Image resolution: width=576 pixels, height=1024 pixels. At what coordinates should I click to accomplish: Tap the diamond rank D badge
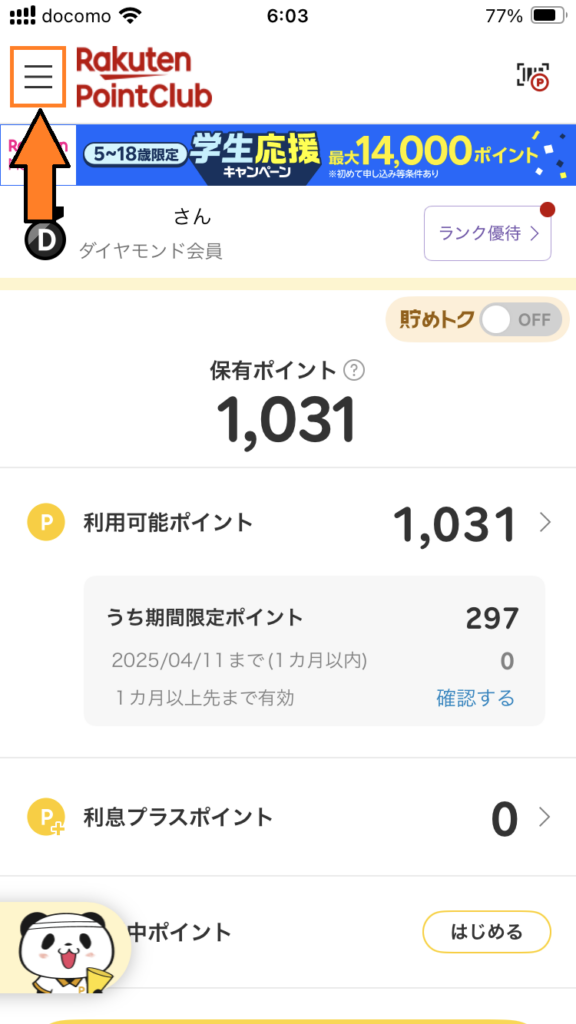tap(44, 240)
